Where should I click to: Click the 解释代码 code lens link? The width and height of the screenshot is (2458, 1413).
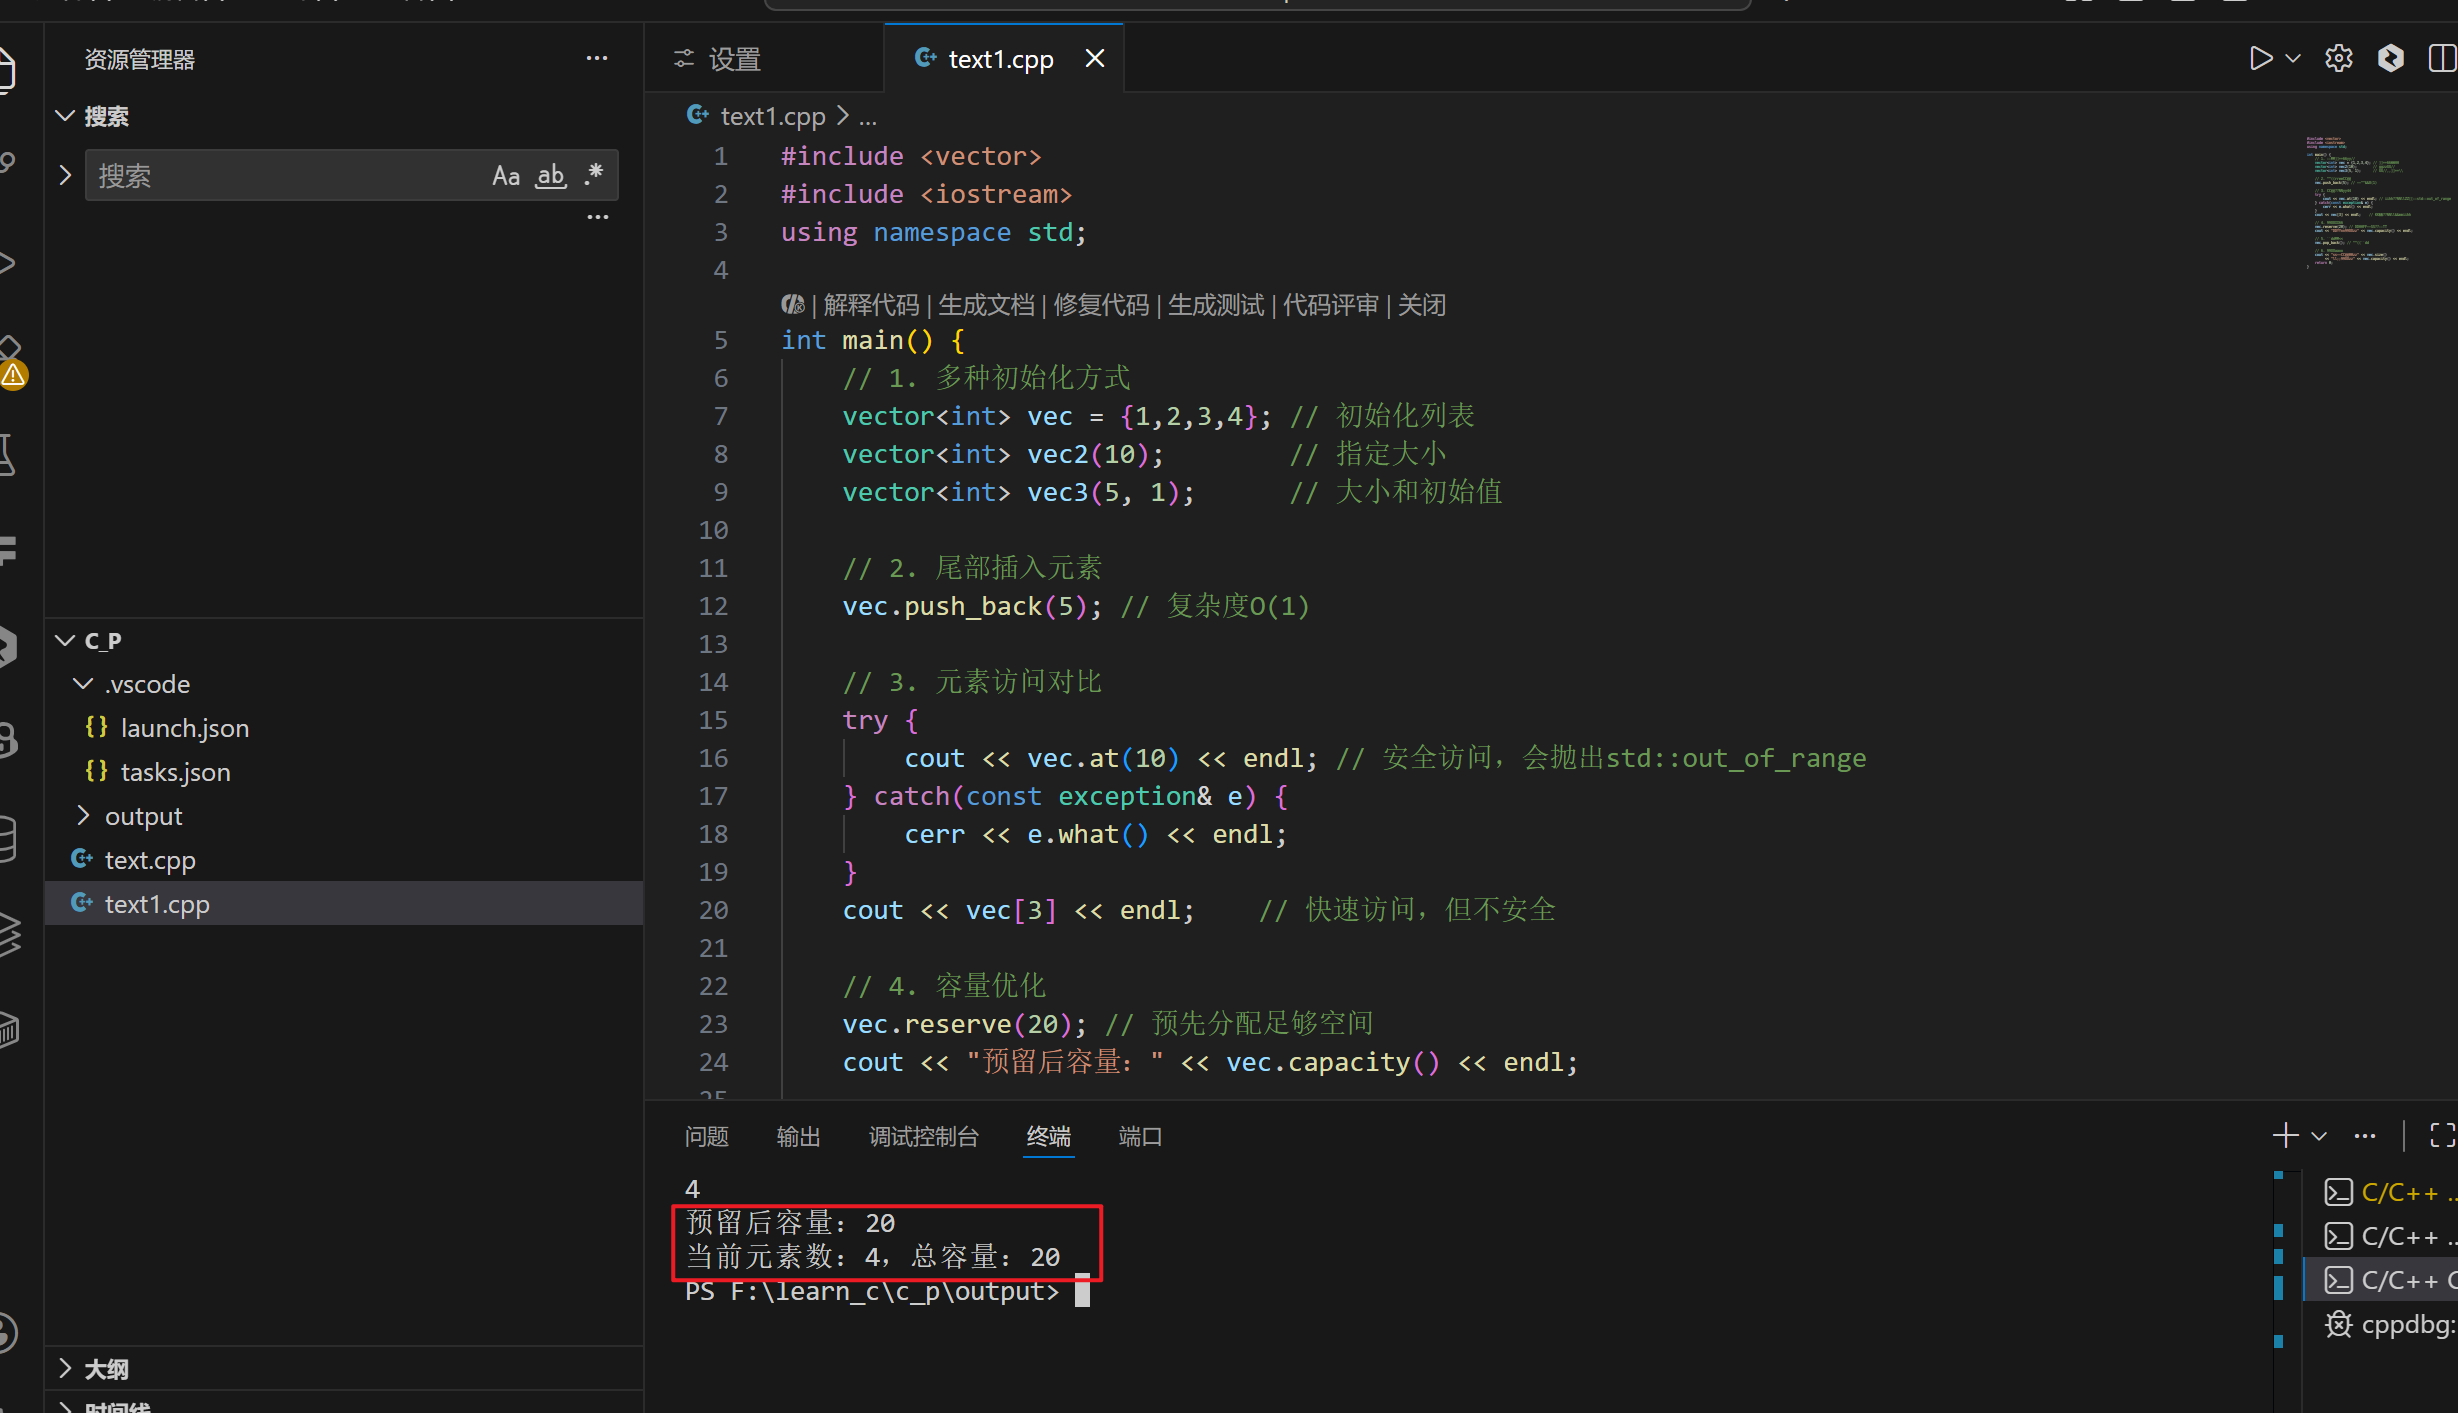[871, 305]
